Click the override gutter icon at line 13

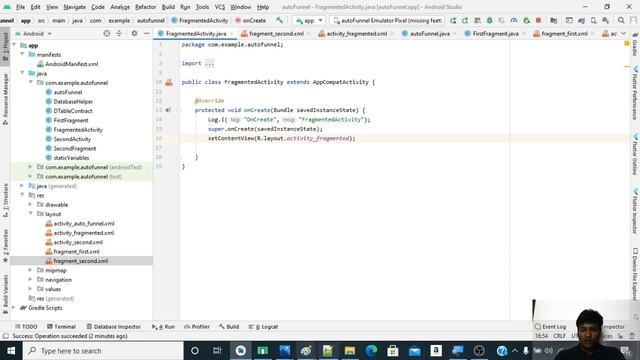(168, 110)
